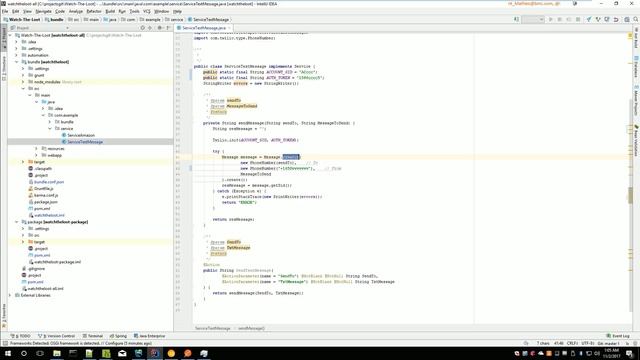Click Collapse All icon in Project panel
Viewport: 640px width, 360px height.
[x=150, y=28]
